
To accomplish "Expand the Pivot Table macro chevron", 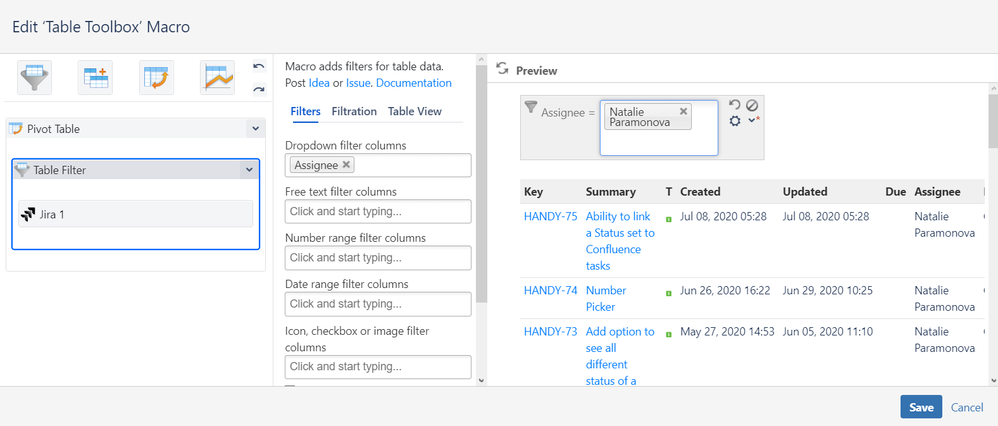I will click(x=255, y=129).
